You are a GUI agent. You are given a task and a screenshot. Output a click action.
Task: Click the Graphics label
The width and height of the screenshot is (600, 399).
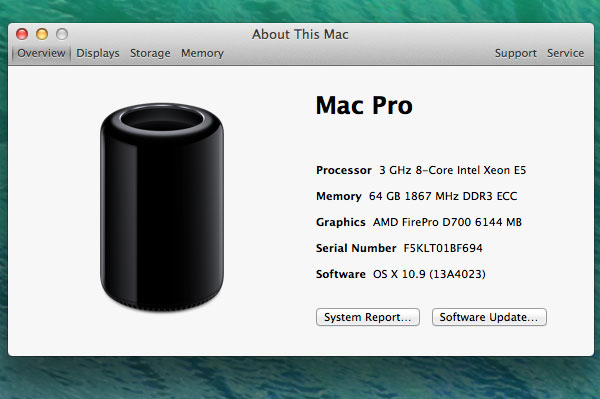(x=341, y=222)
